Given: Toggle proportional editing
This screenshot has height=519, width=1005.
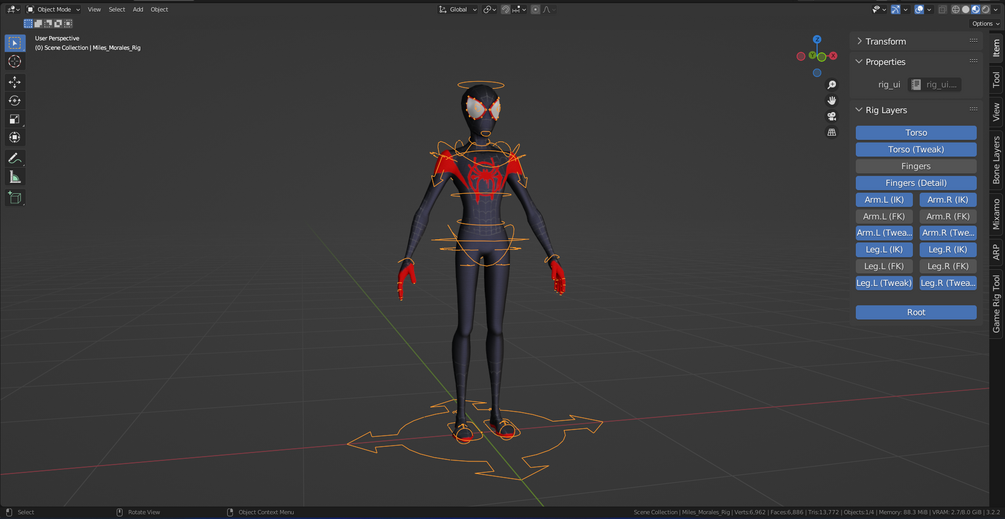Looking at the screenshot, I should pos(535,10).
